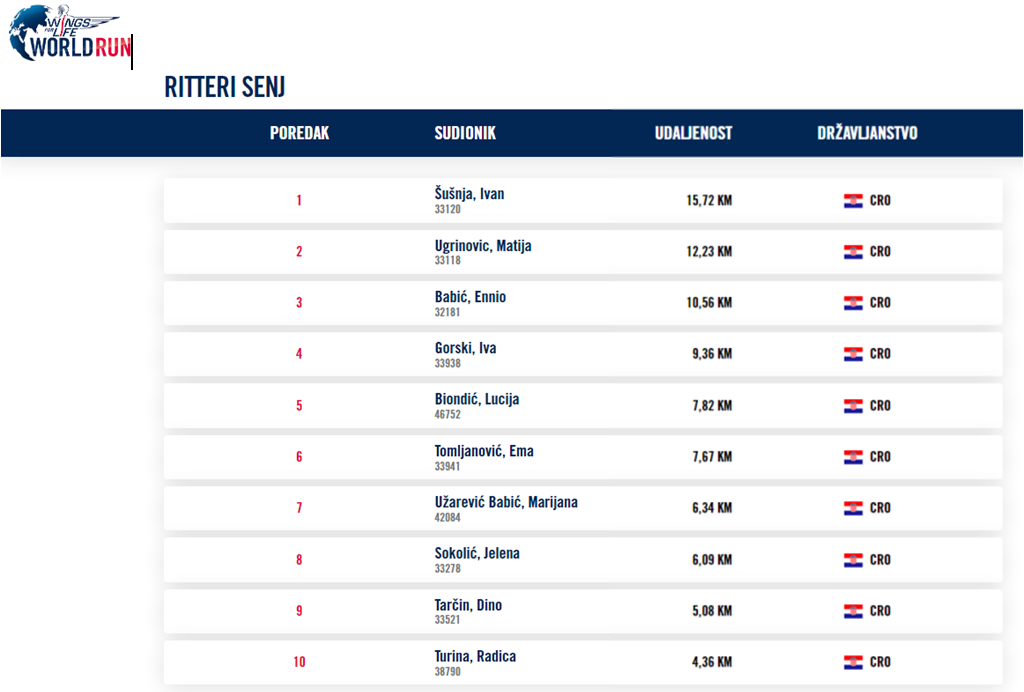
Task: Click the UDALJENOST column header
Action: (693, 133)
